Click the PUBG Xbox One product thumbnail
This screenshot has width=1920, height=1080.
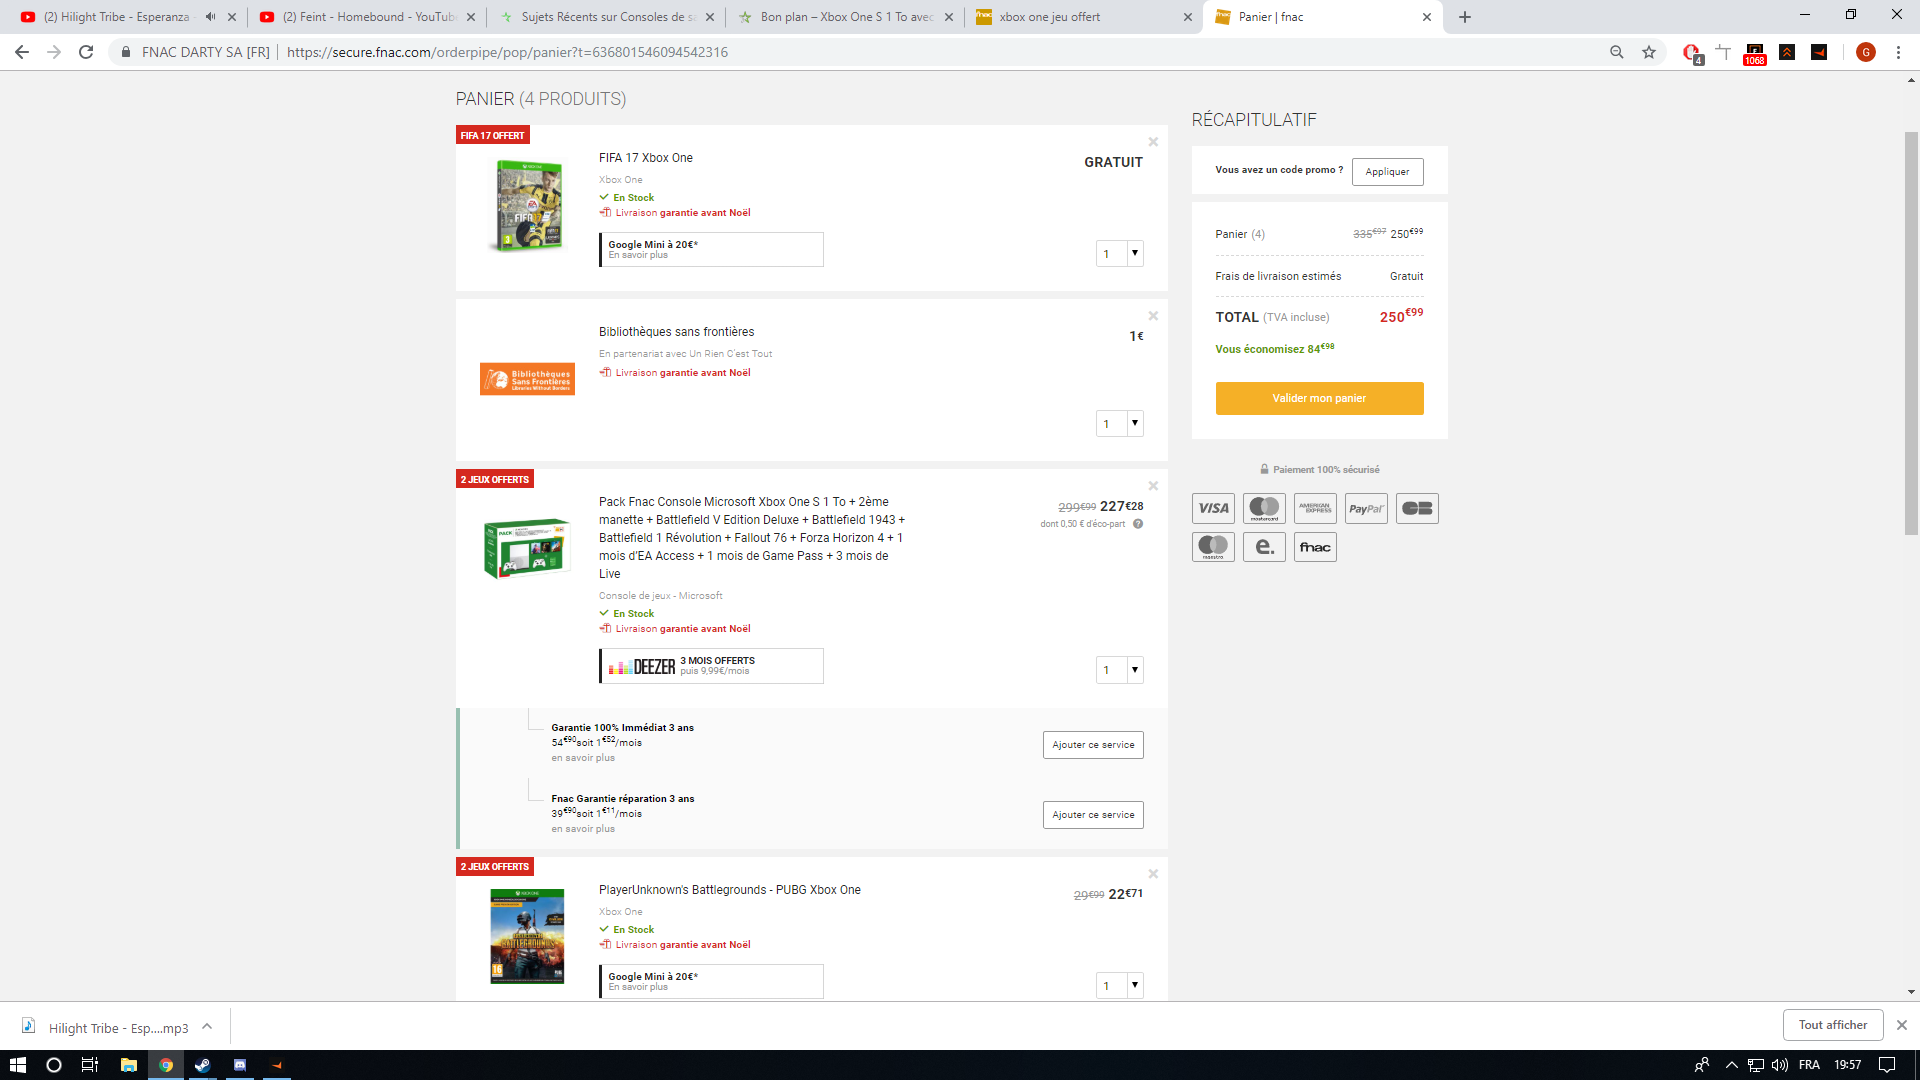point(527,936)
